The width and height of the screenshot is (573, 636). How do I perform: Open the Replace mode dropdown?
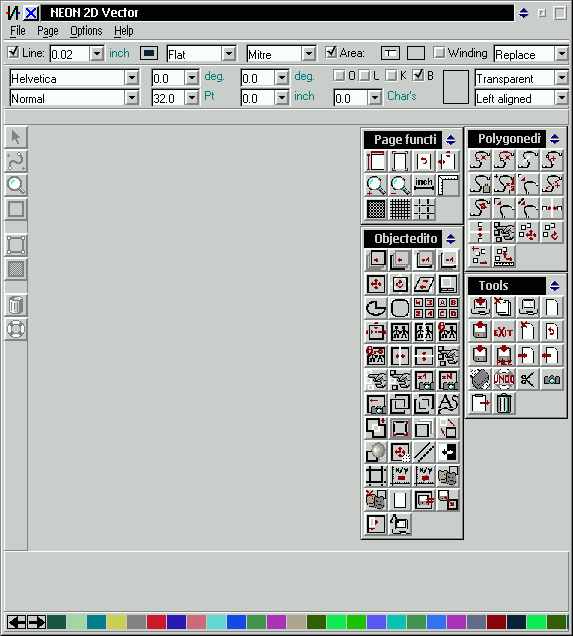(x=562, y=54)
